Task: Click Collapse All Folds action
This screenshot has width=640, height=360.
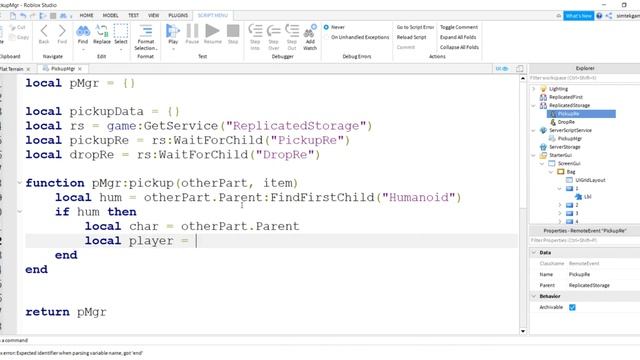Action: (459, 47)
